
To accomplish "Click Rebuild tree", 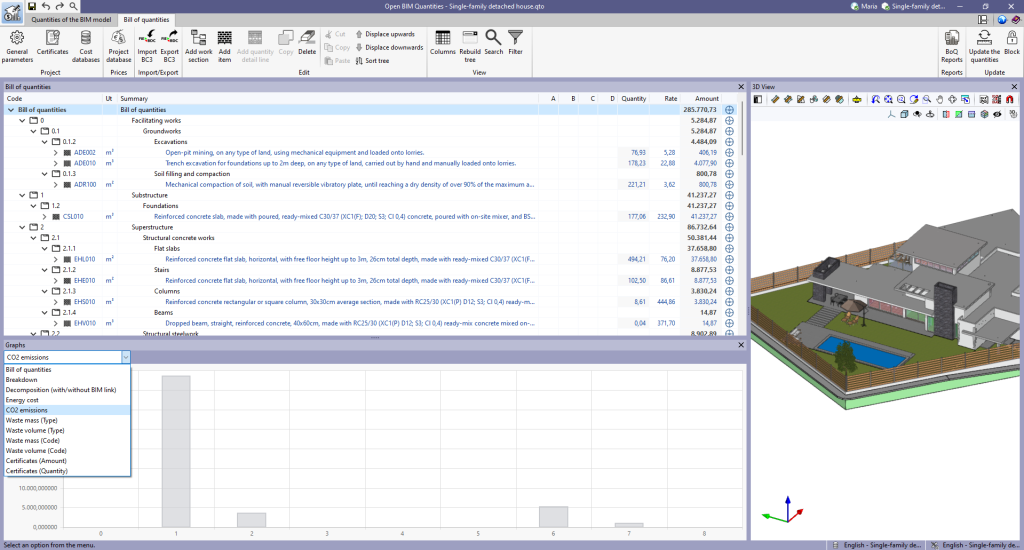I will coord(470,46).
